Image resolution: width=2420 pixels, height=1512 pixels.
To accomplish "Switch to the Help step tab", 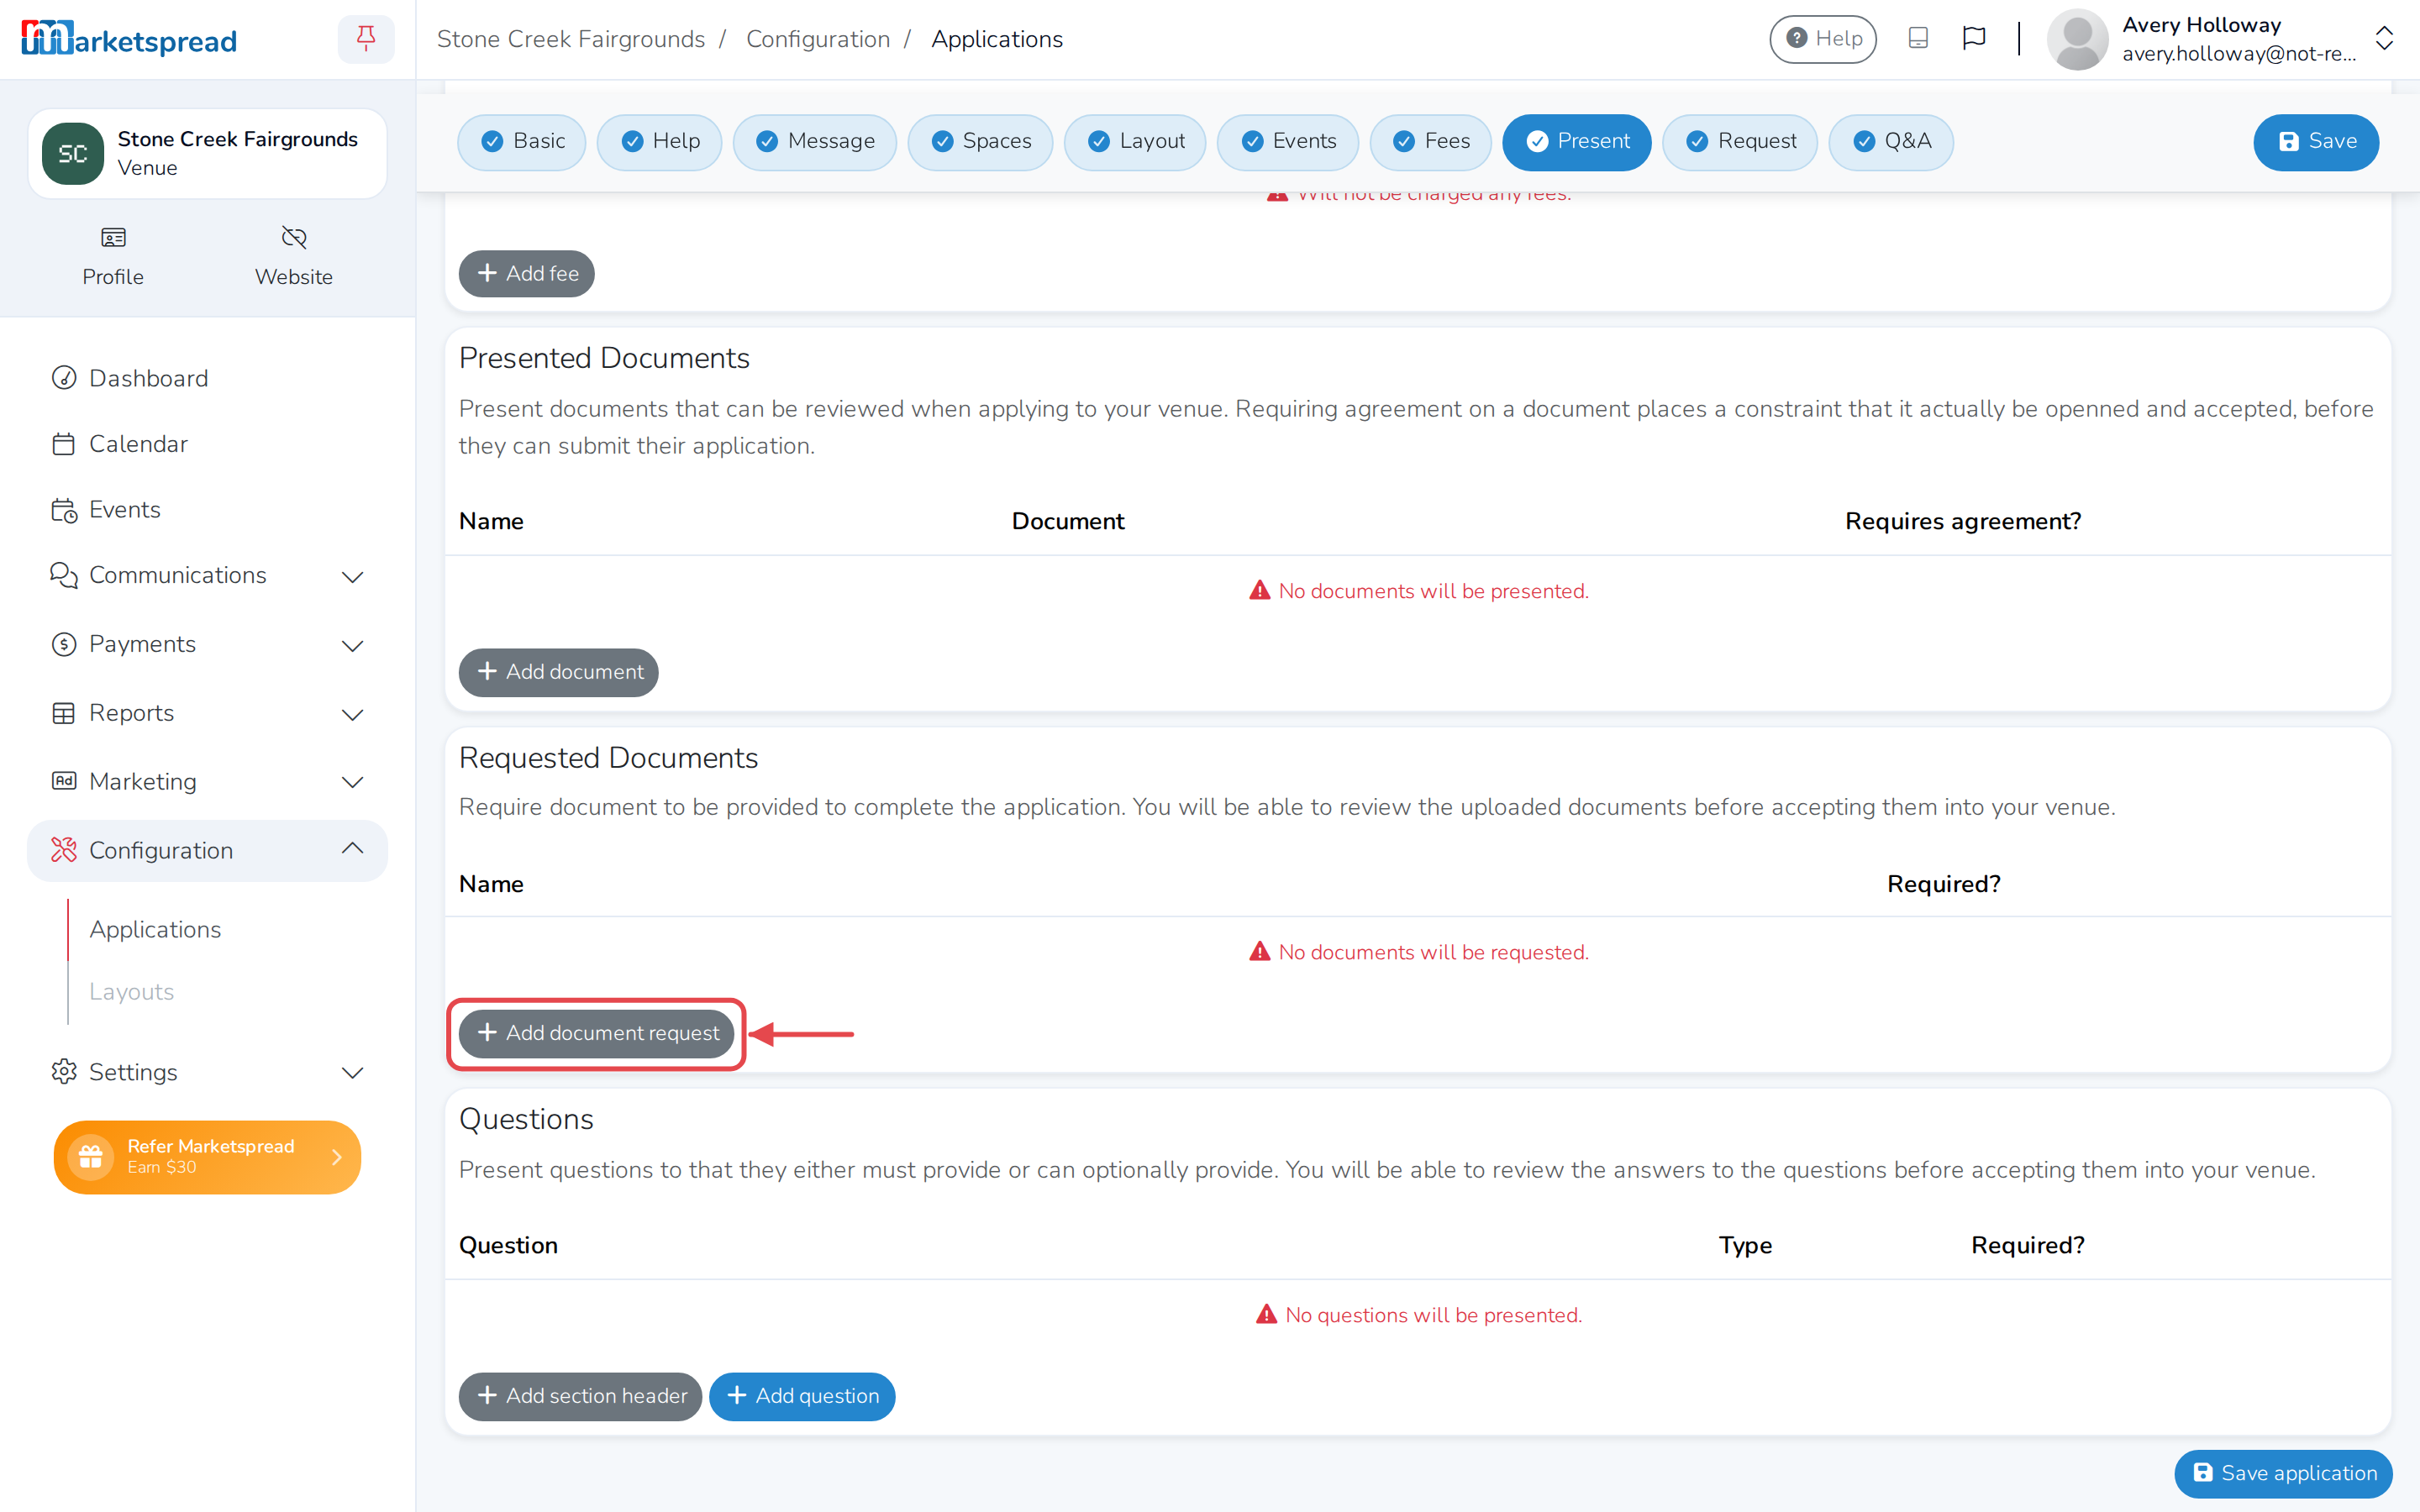I will (659, 142).
